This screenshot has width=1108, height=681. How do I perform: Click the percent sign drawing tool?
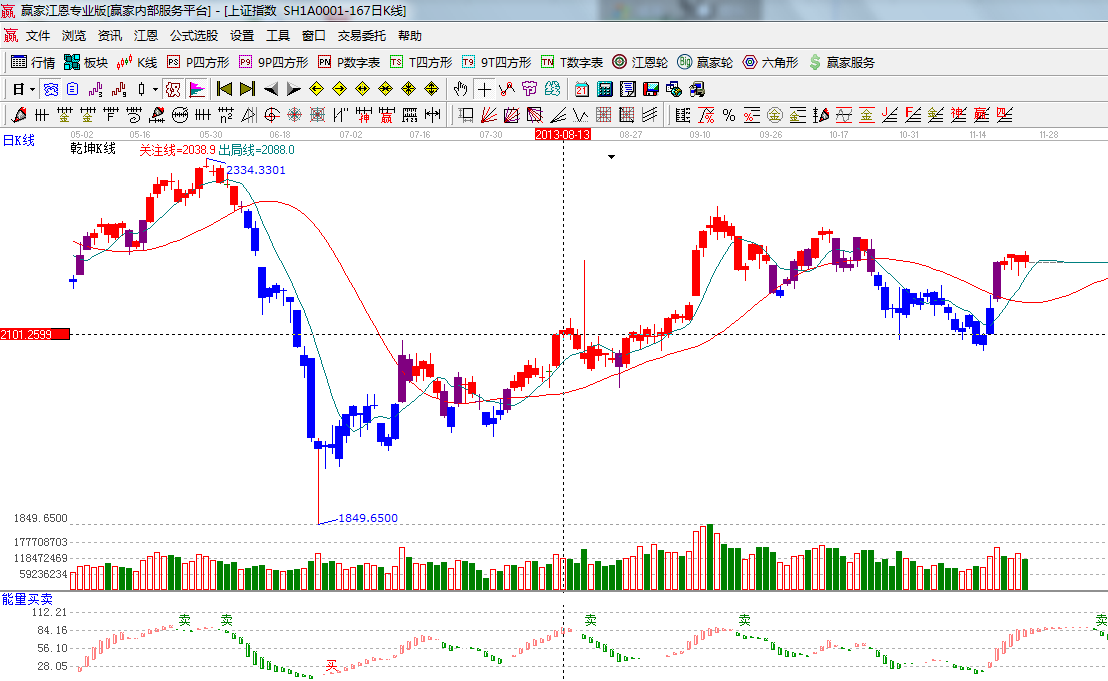(x=729, y=115)
